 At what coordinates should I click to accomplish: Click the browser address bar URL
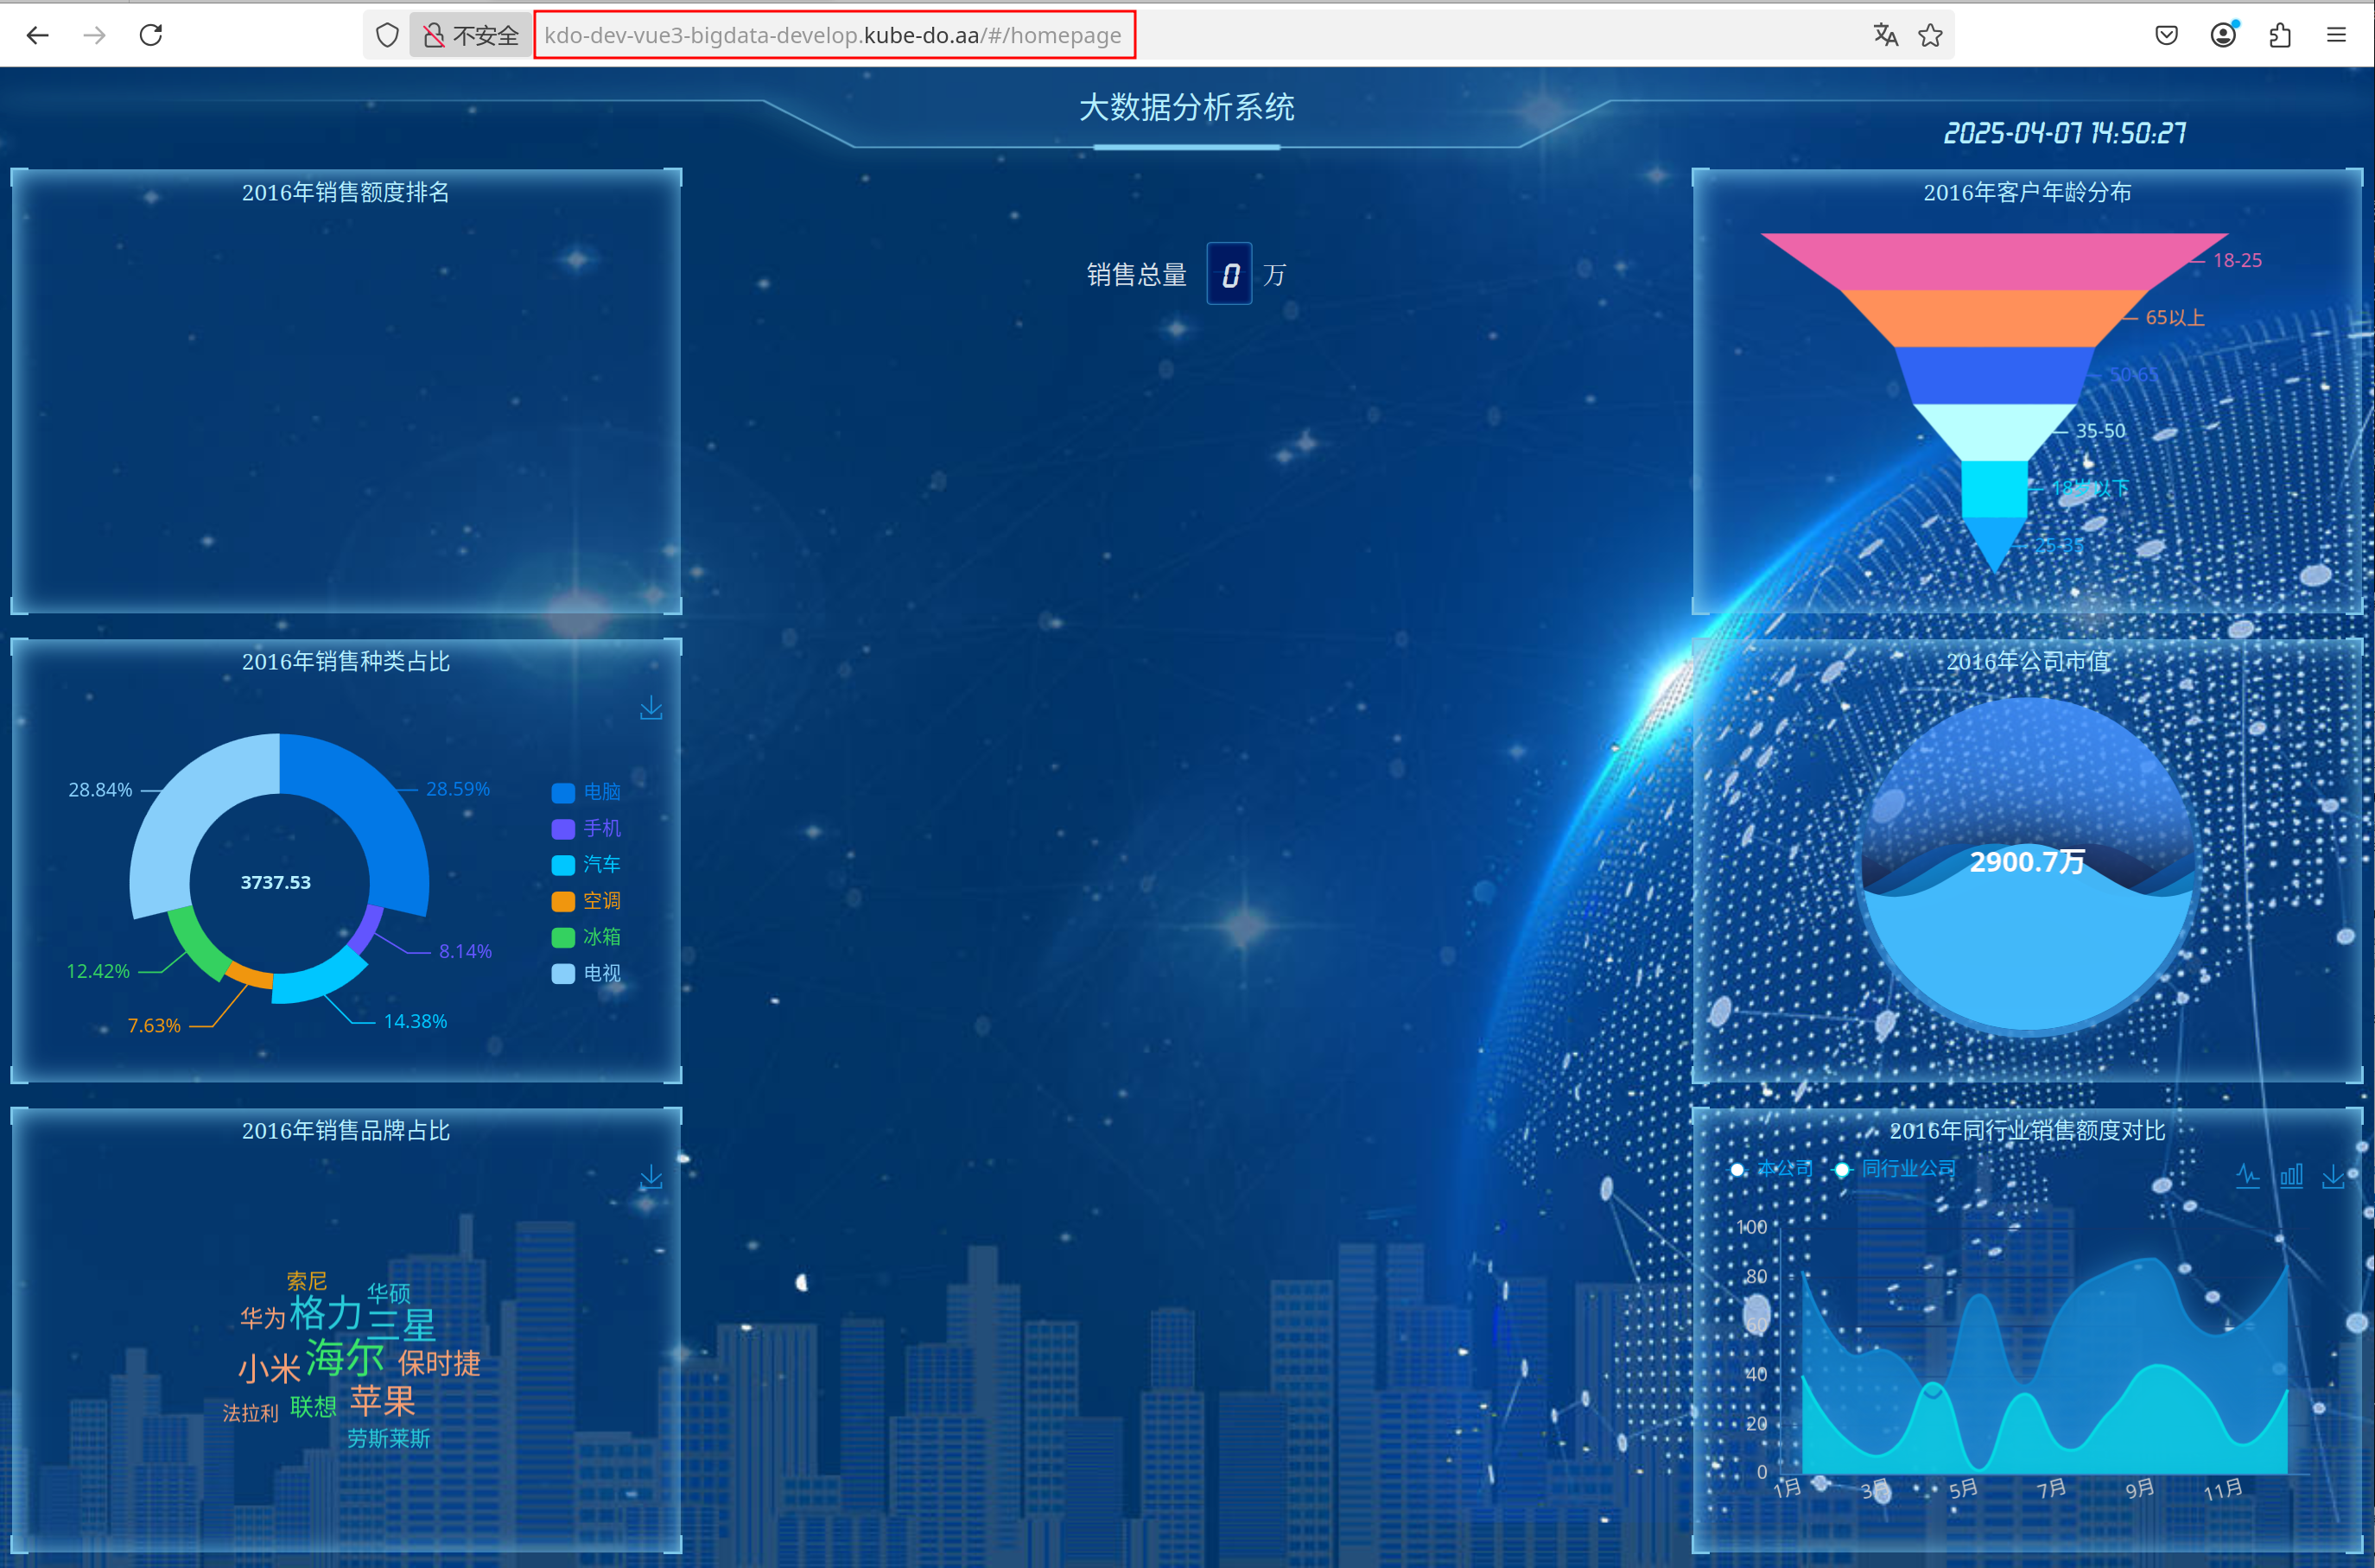[x=833, y=35]
